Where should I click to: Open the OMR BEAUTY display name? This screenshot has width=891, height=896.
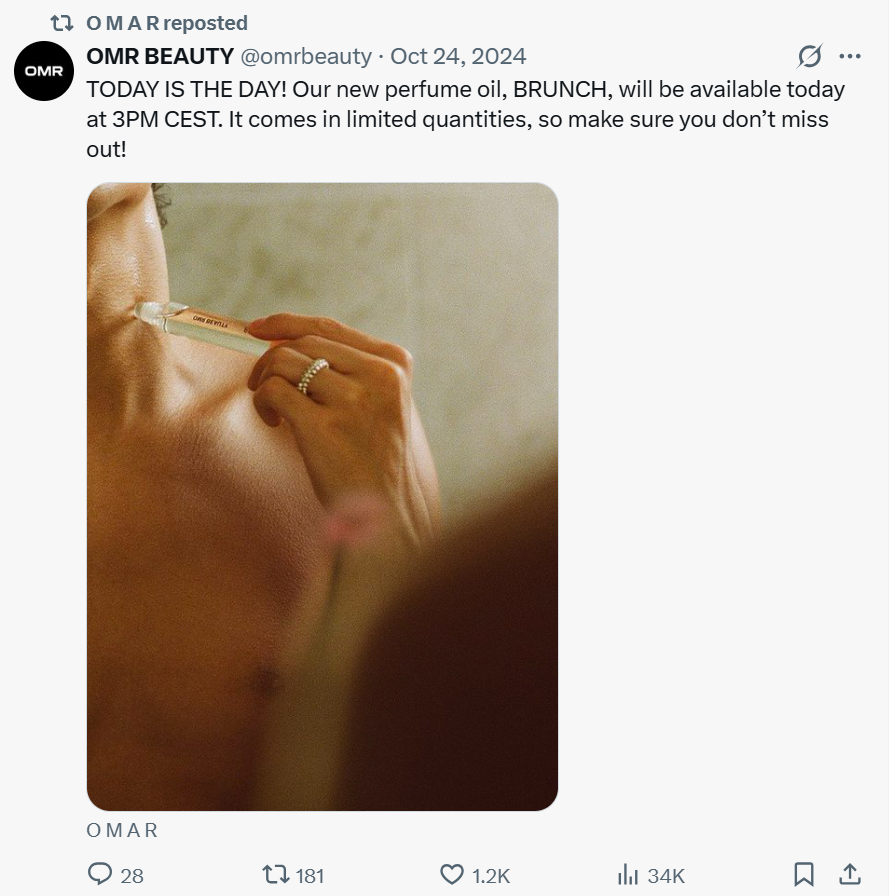[161, 56]
